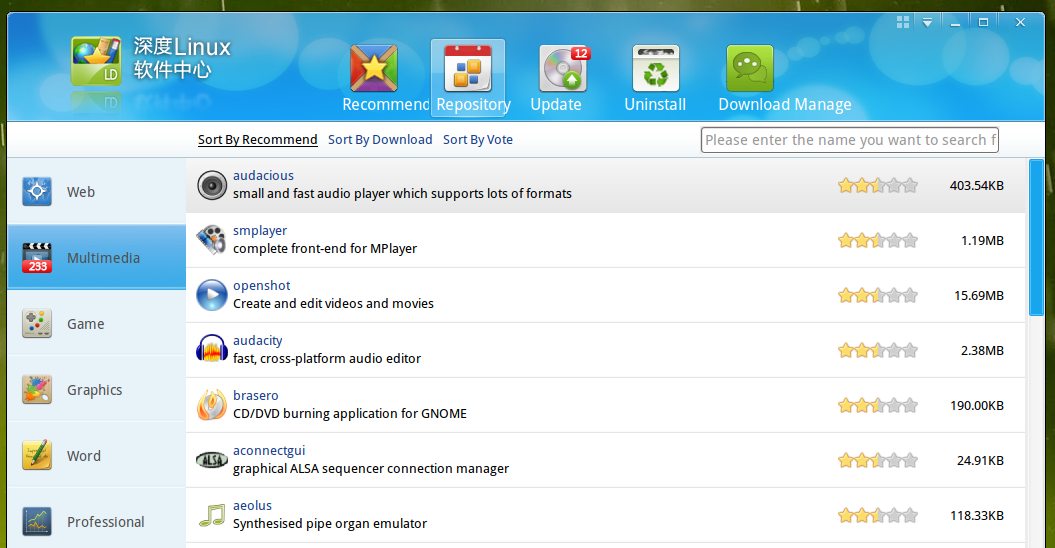
Task: Sort list by Vote
Action: pyautogui.click(x=478, y=139)
